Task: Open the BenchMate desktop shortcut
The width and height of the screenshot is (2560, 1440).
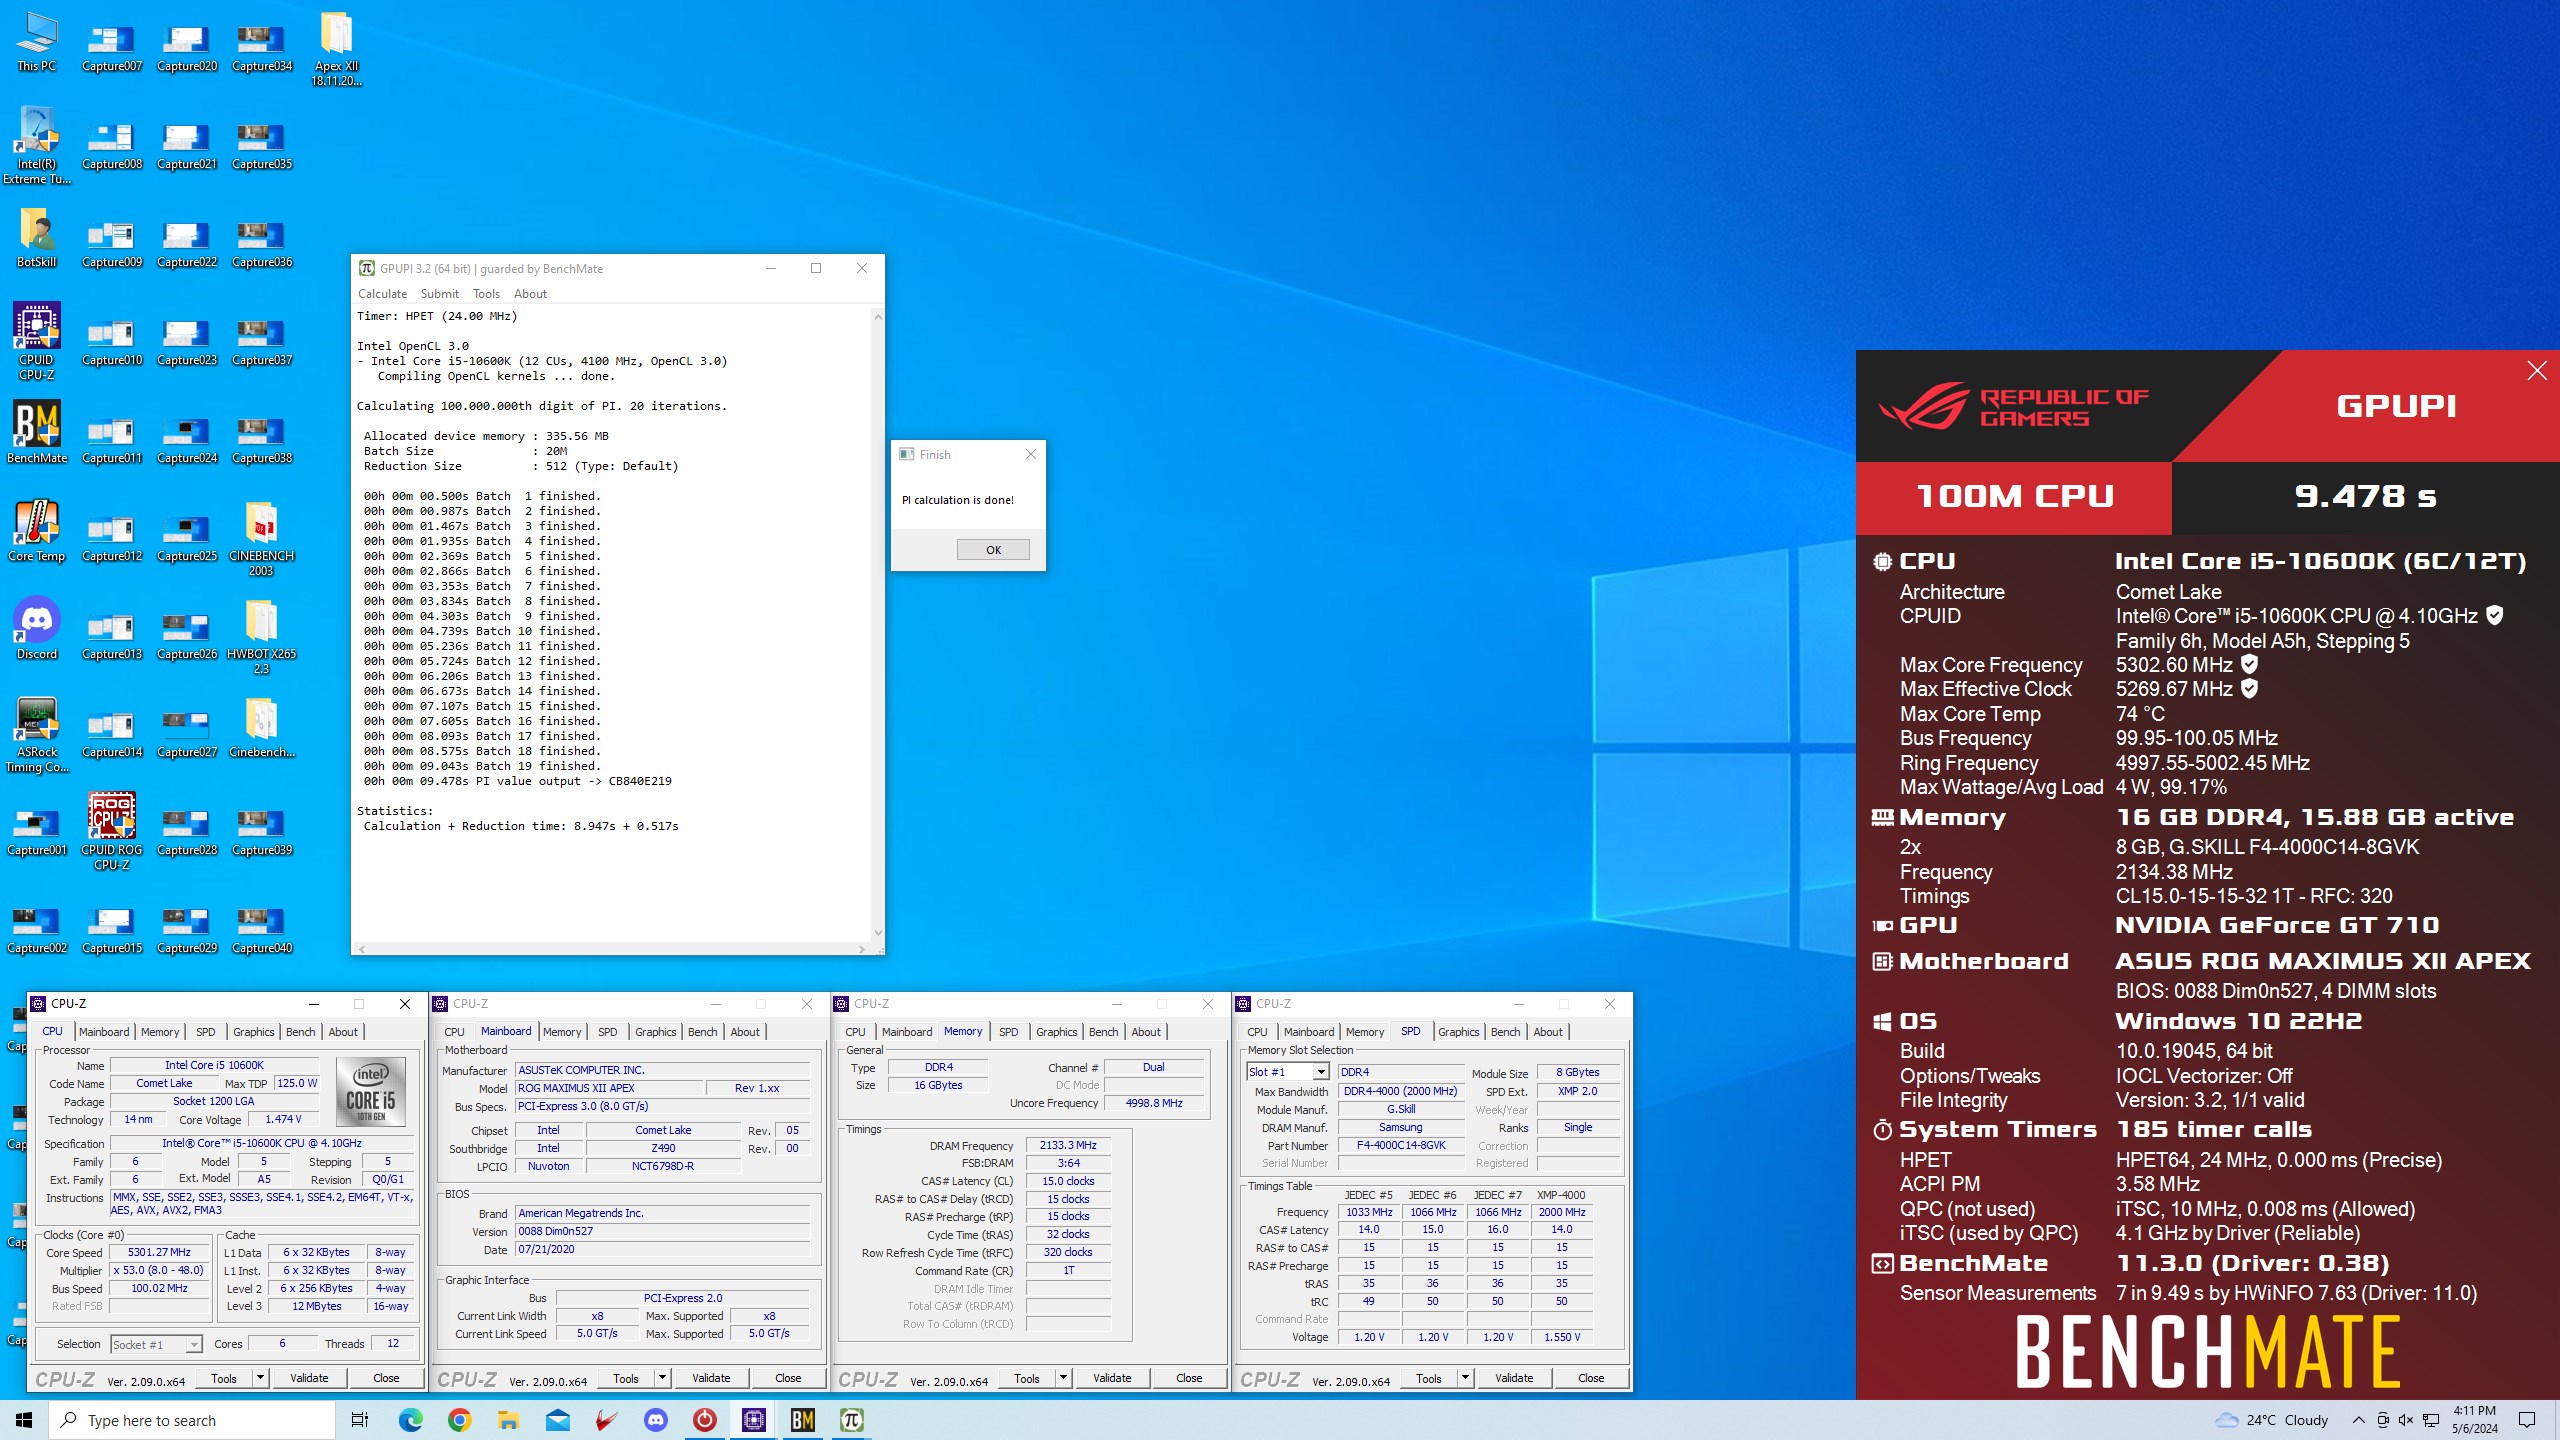Action: (37, 433)
